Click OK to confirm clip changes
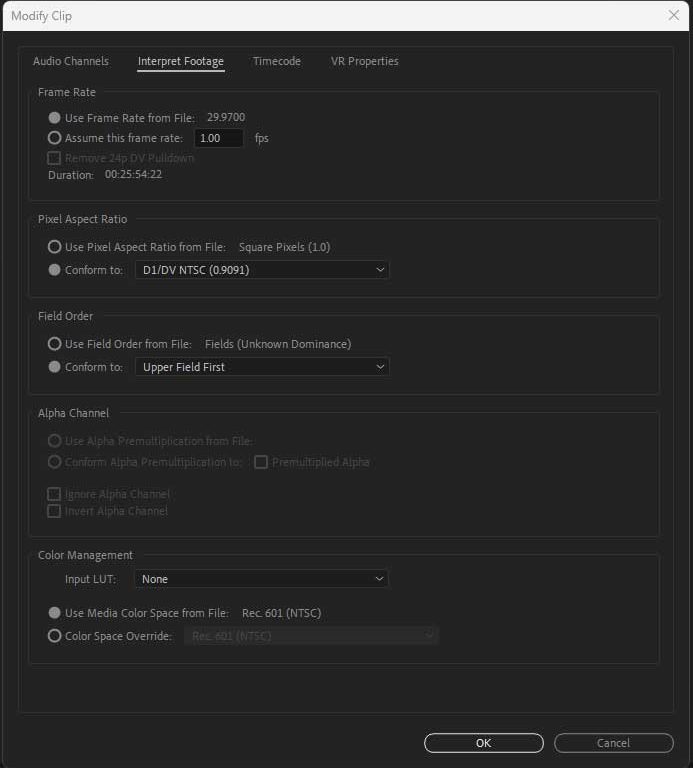The image size is (693, 768). 484,743
